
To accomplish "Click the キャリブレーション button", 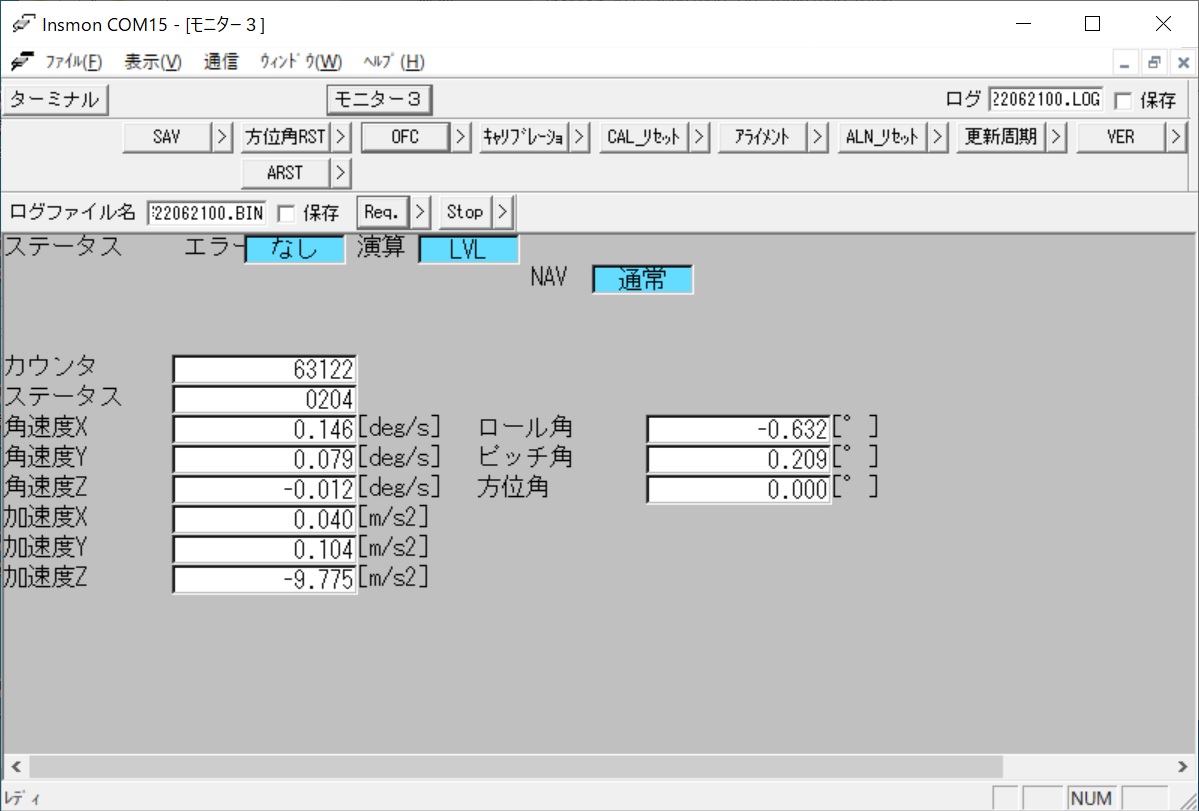I will [525, 137].
